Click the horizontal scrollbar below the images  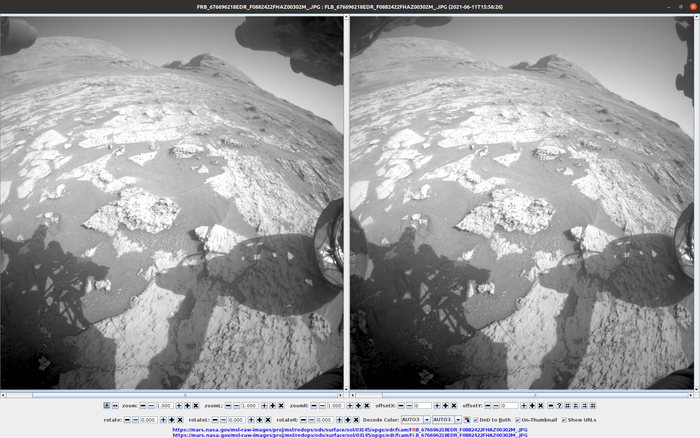pos(350,394)
